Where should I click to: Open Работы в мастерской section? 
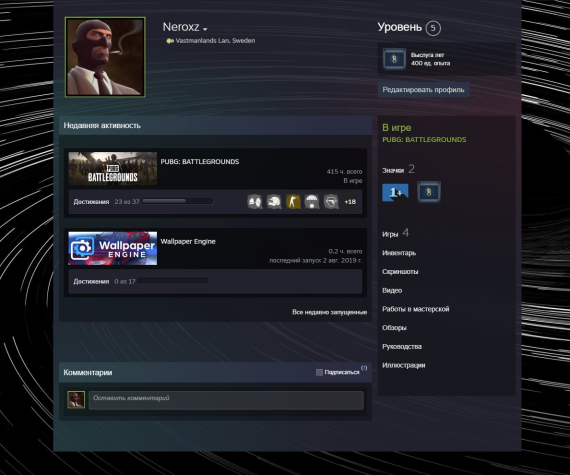[416, 309]
